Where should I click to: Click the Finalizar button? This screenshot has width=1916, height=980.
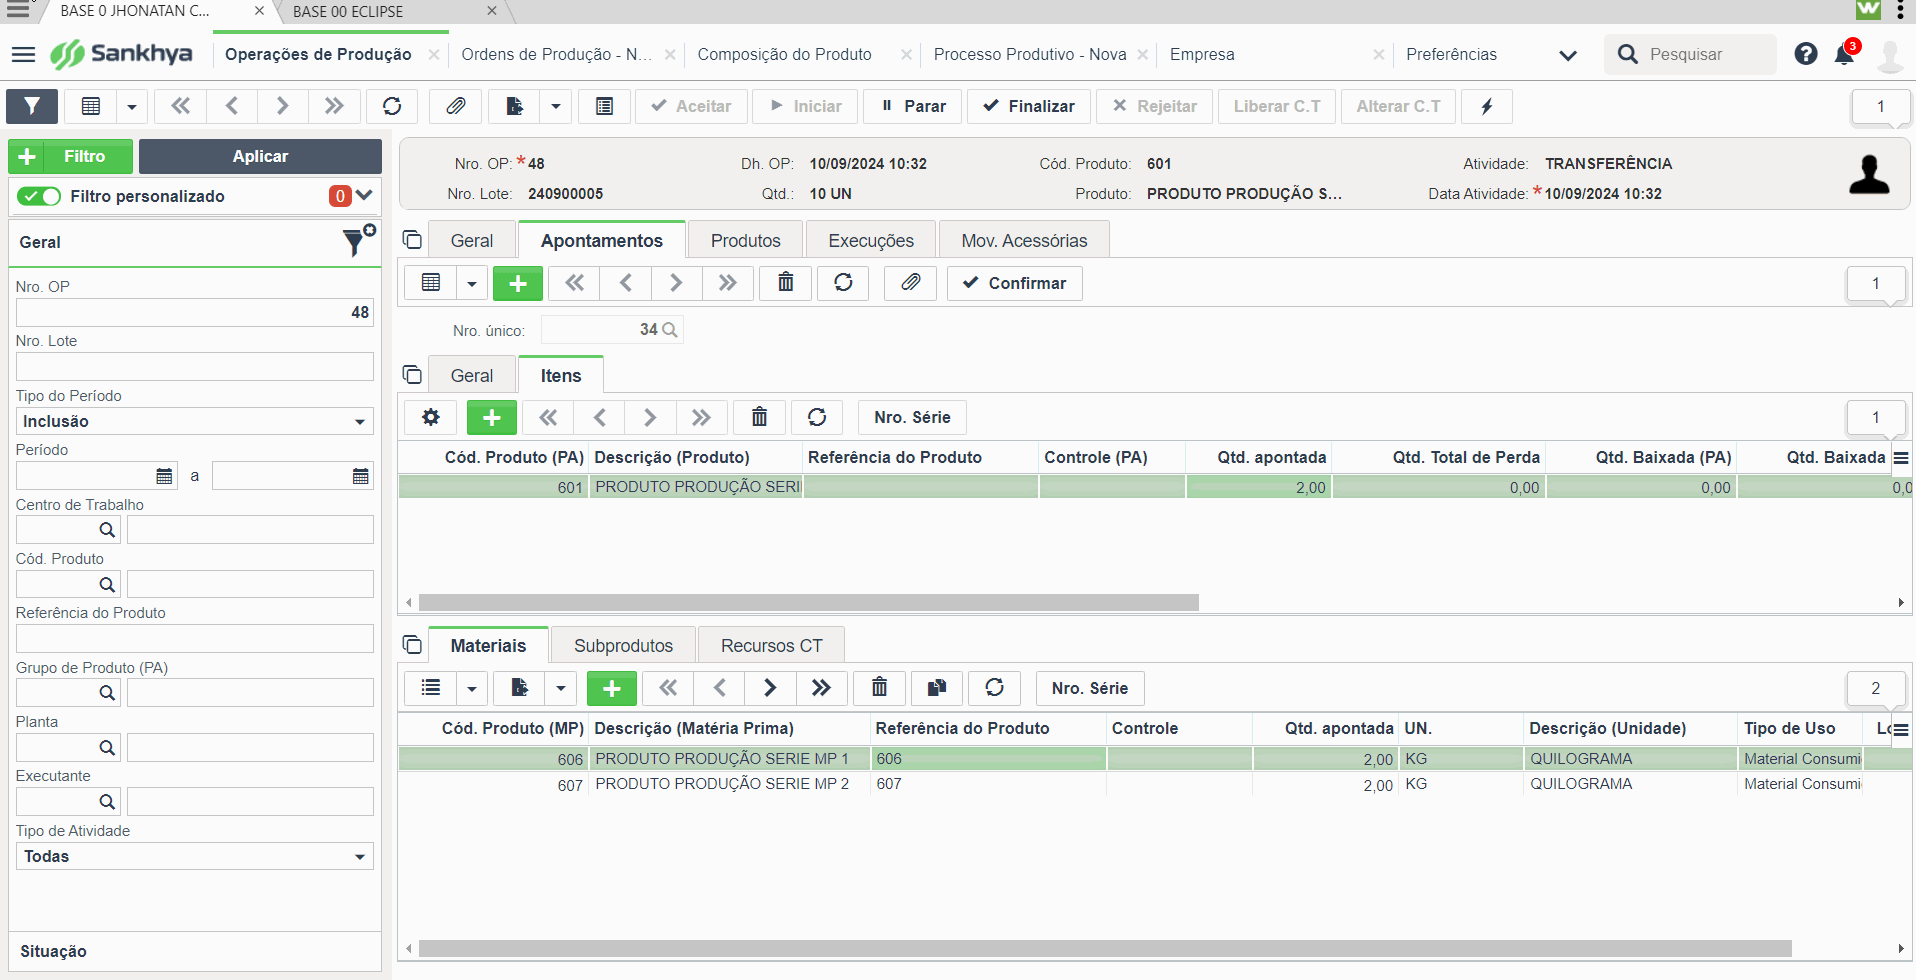1029,106
